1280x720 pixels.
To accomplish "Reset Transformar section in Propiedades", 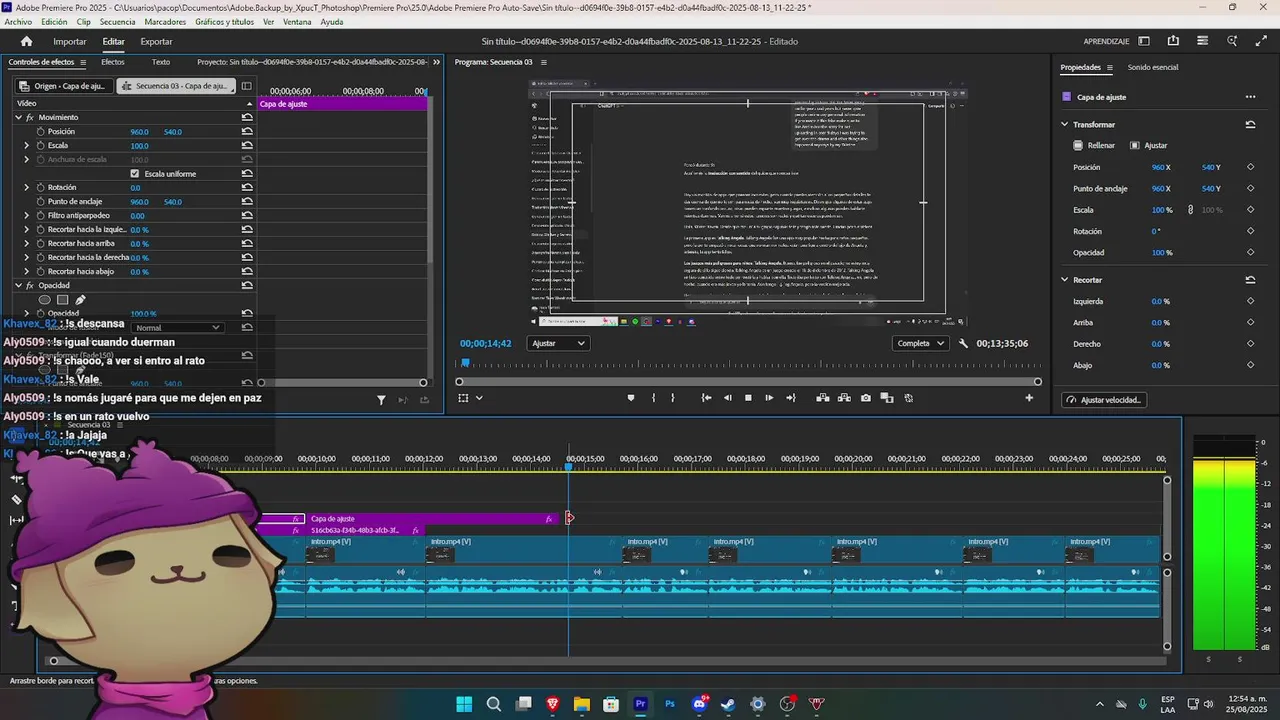I will [x=1250, y=124].
